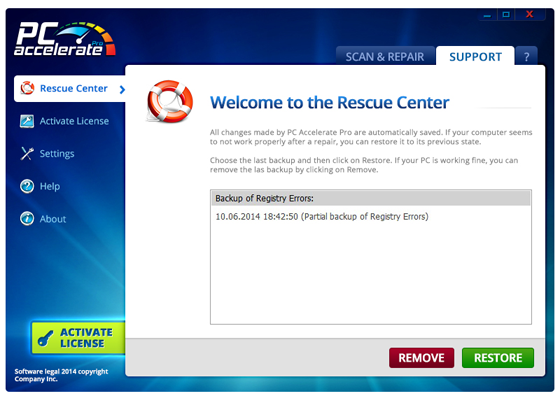The height and width of the screenshot is (400, 560).
Task: Select the 10.06.2014 18:42:50 partial backup entry
Action: (x=322, y=216)
